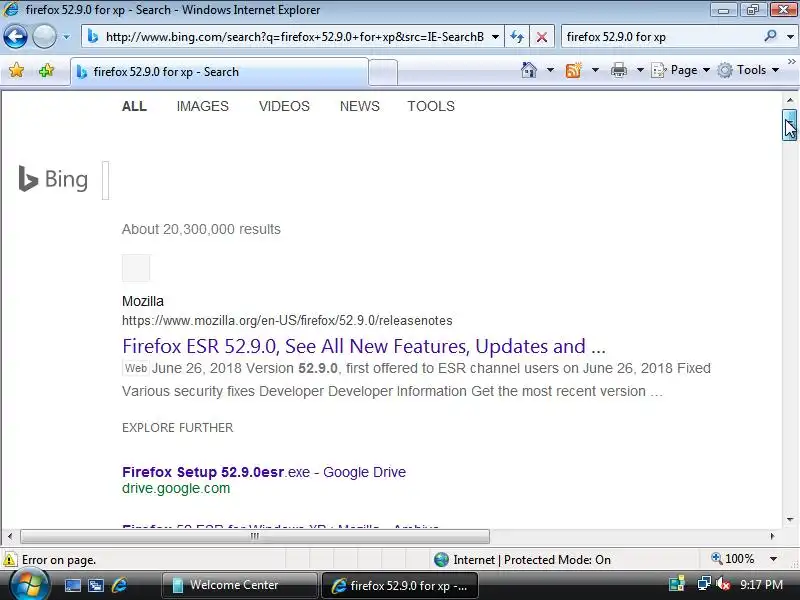Image resolution: width=800 pixels, height=600 pixels.
Task: Select the ALL results tab
Action: pos(134,106)
